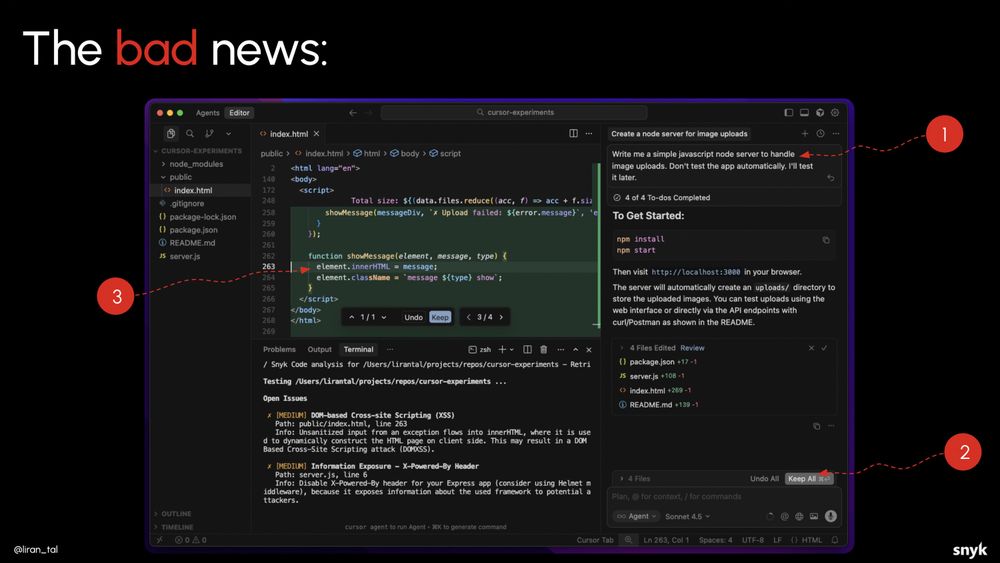The image size is (1000, 563).
Task: Open the search icon in sidebar
Action: (x=190, y=133)
